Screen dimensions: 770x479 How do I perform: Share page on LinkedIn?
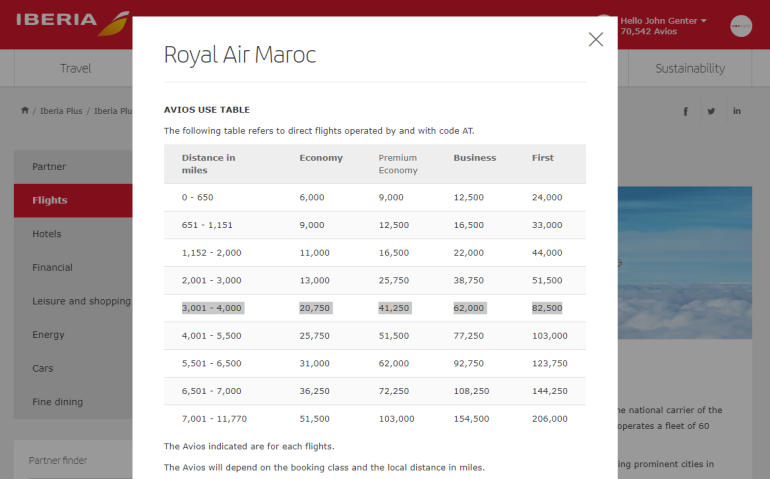pyautogui.click(x=737, y=111)
